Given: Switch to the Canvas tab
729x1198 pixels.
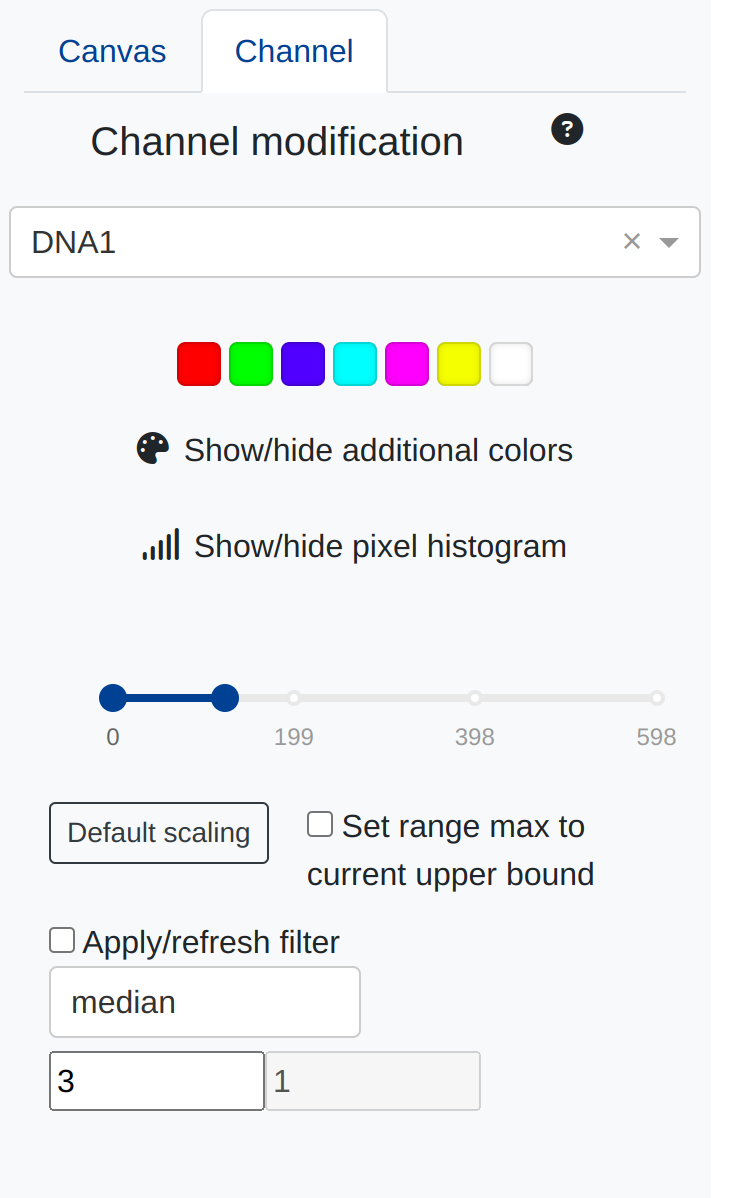Looking at the screenshot, I should (x=112, y=52).
